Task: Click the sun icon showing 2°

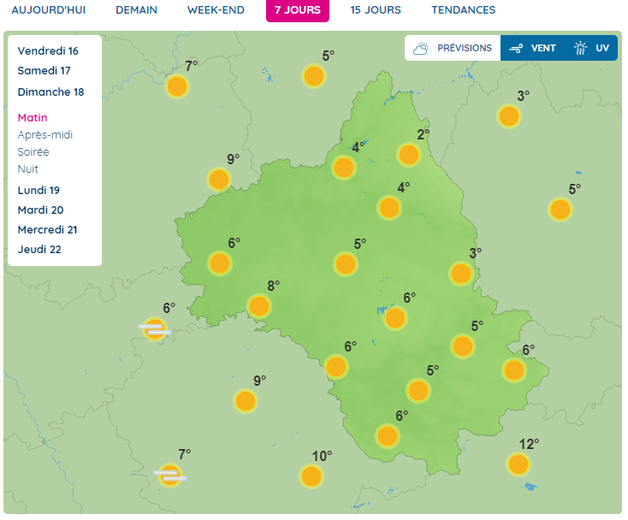Action: pyautogui.click(x=408, y=154)
